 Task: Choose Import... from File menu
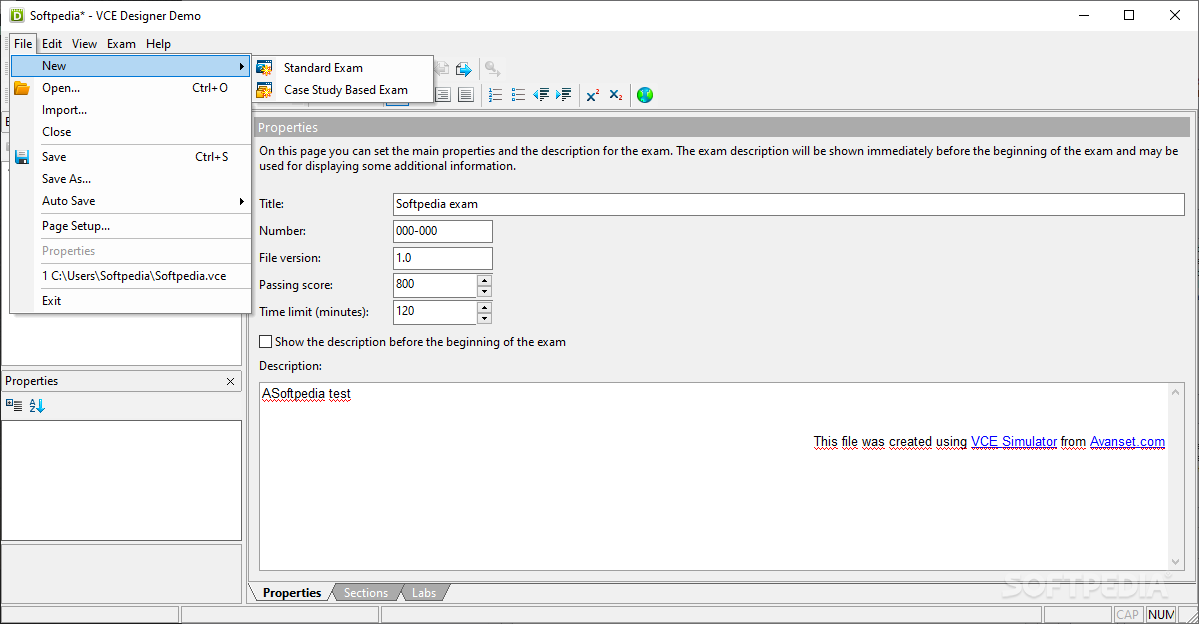click(x=132, y=110)
